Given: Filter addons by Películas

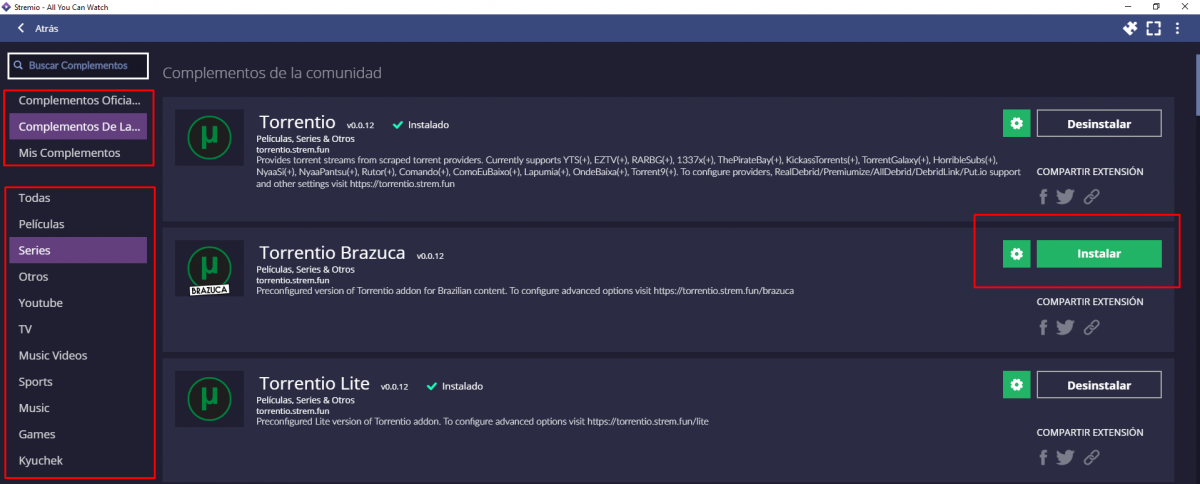Looking at the screenshot, I should click(78, 224).
